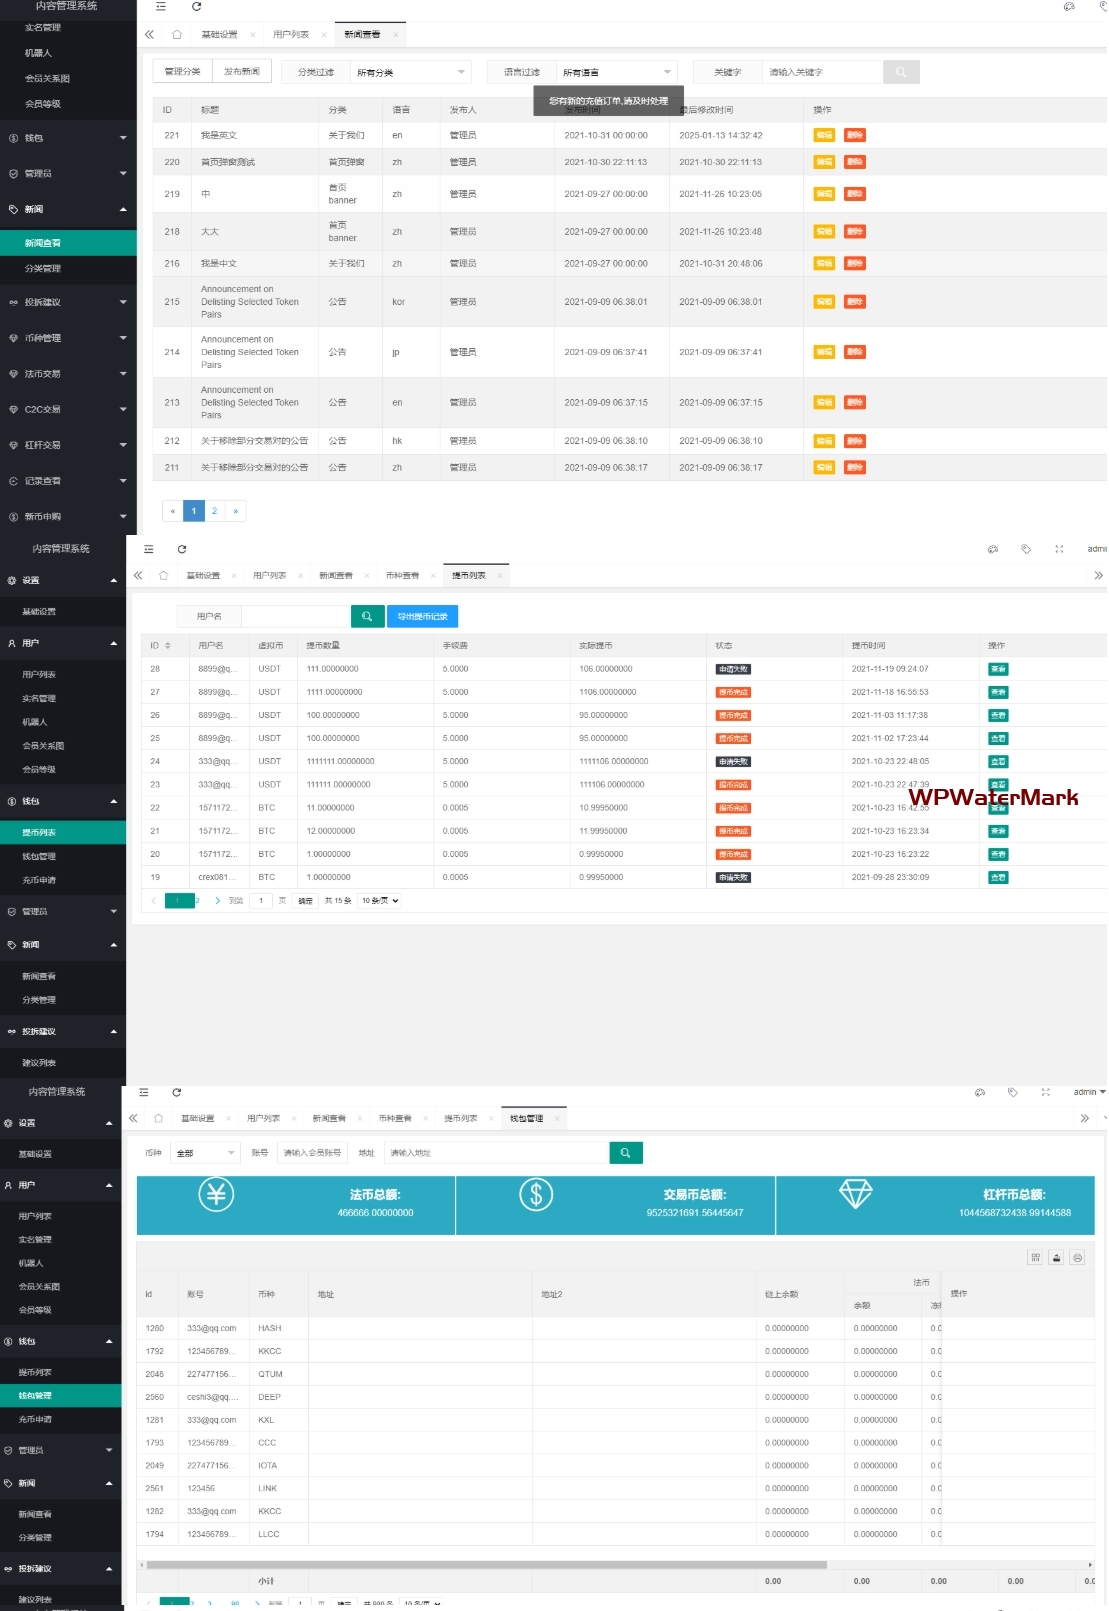Click the export icon above the wallet table
Viewport: 1109px width, 1611px height.
click(x=1056, y=1257)
